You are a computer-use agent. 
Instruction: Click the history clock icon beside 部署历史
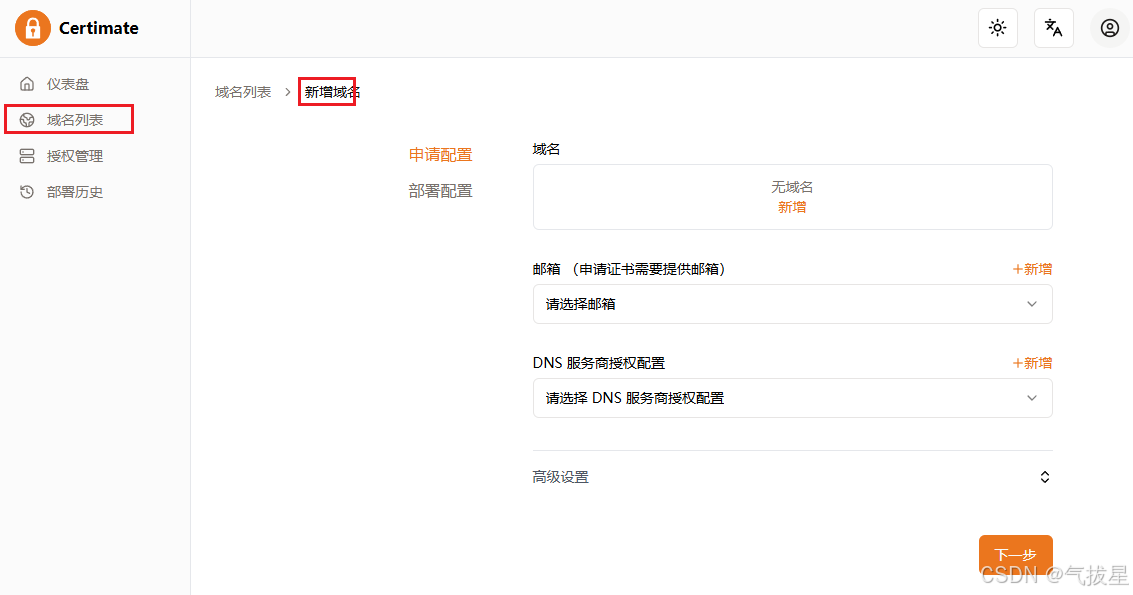point(27,192)
